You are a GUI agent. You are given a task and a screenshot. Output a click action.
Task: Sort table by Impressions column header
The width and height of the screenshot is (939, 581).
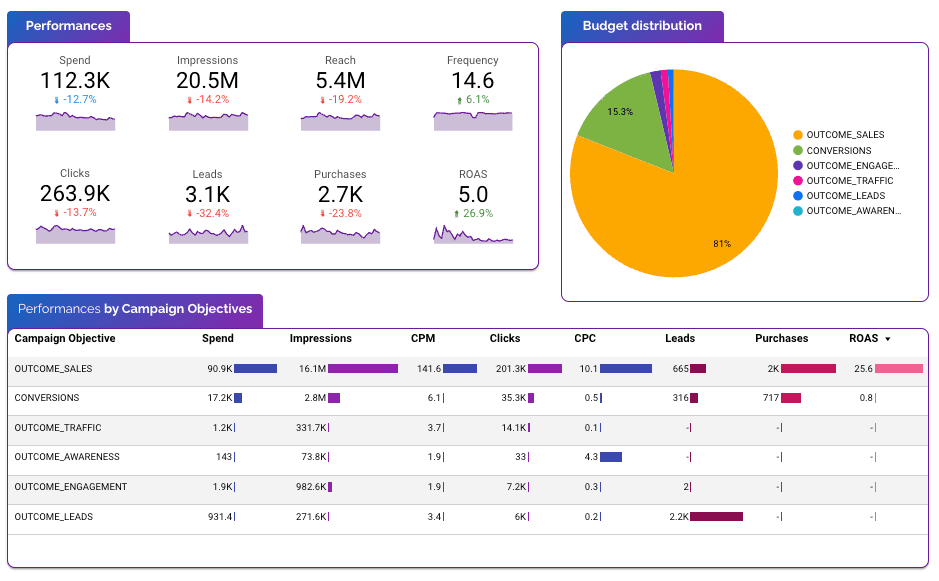(320, 338)
